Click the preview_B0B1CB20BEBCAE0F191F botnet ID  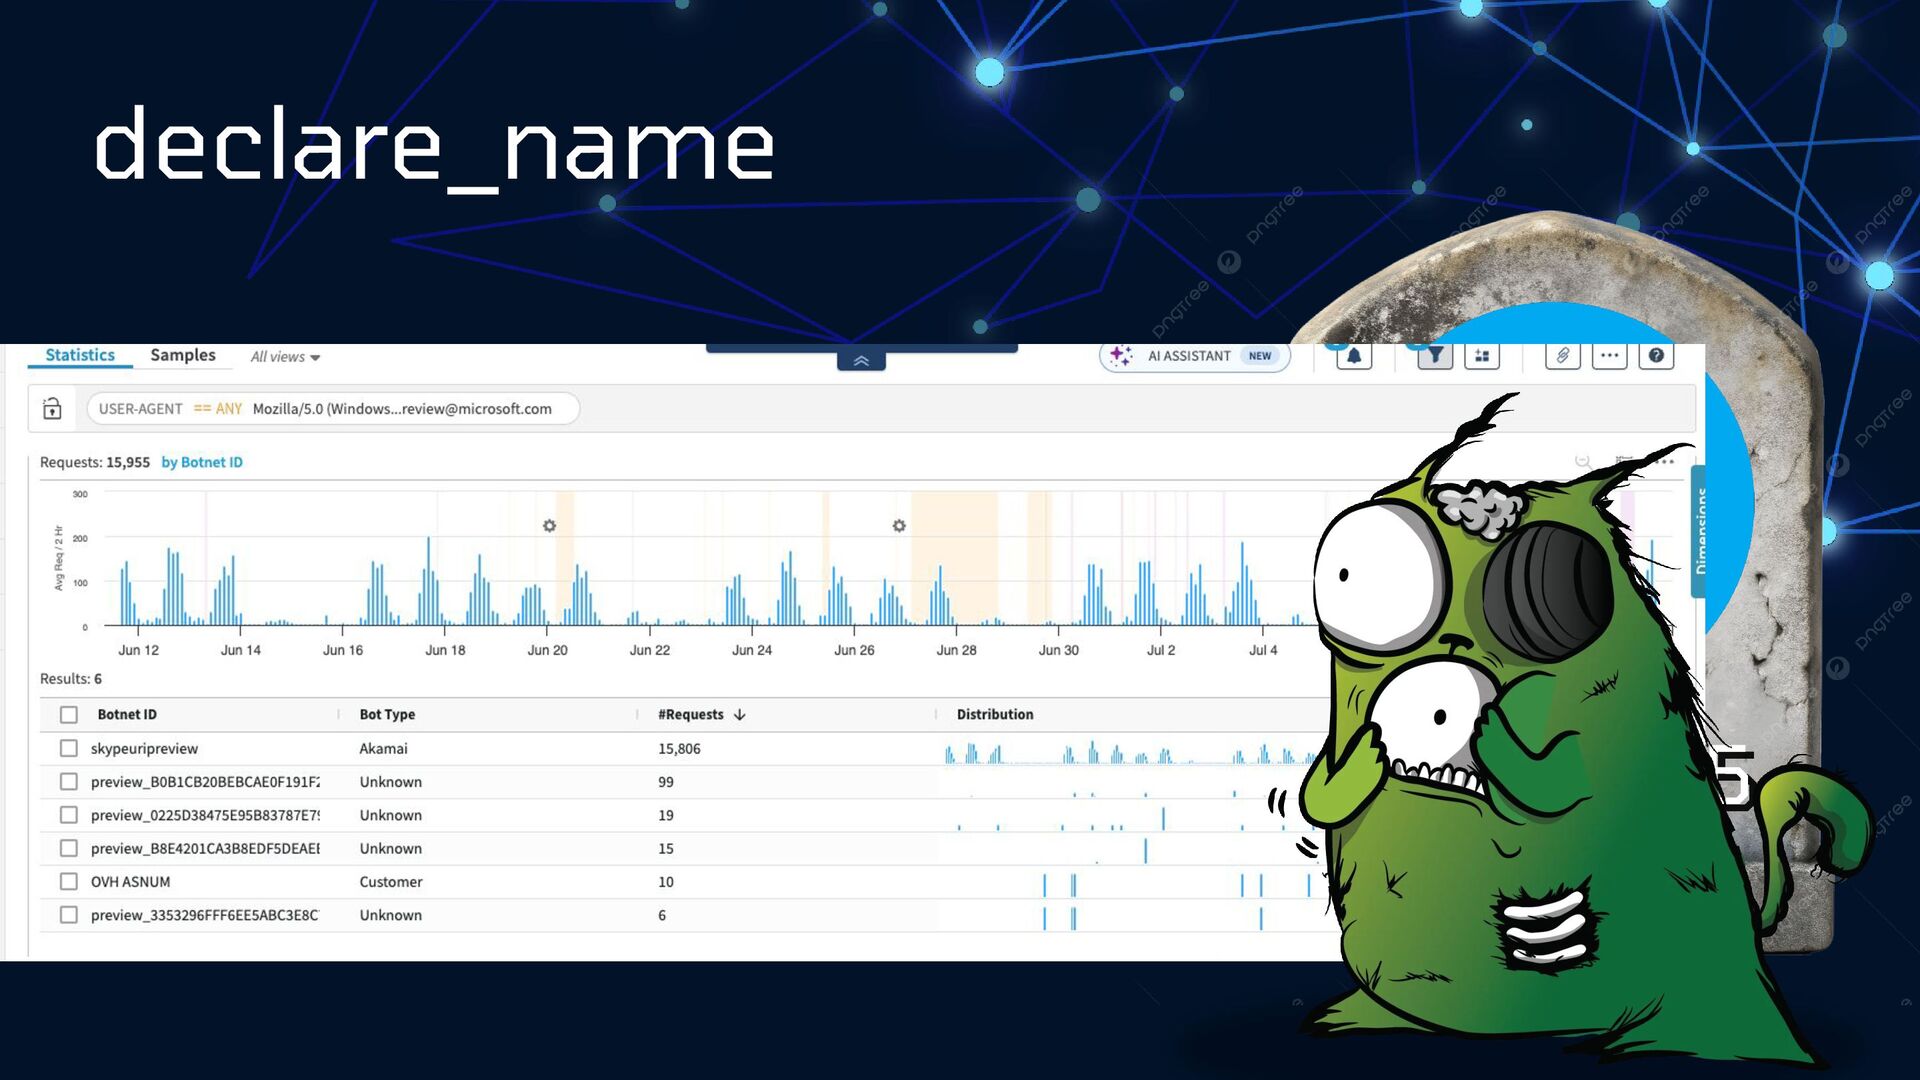coord(205,782)
